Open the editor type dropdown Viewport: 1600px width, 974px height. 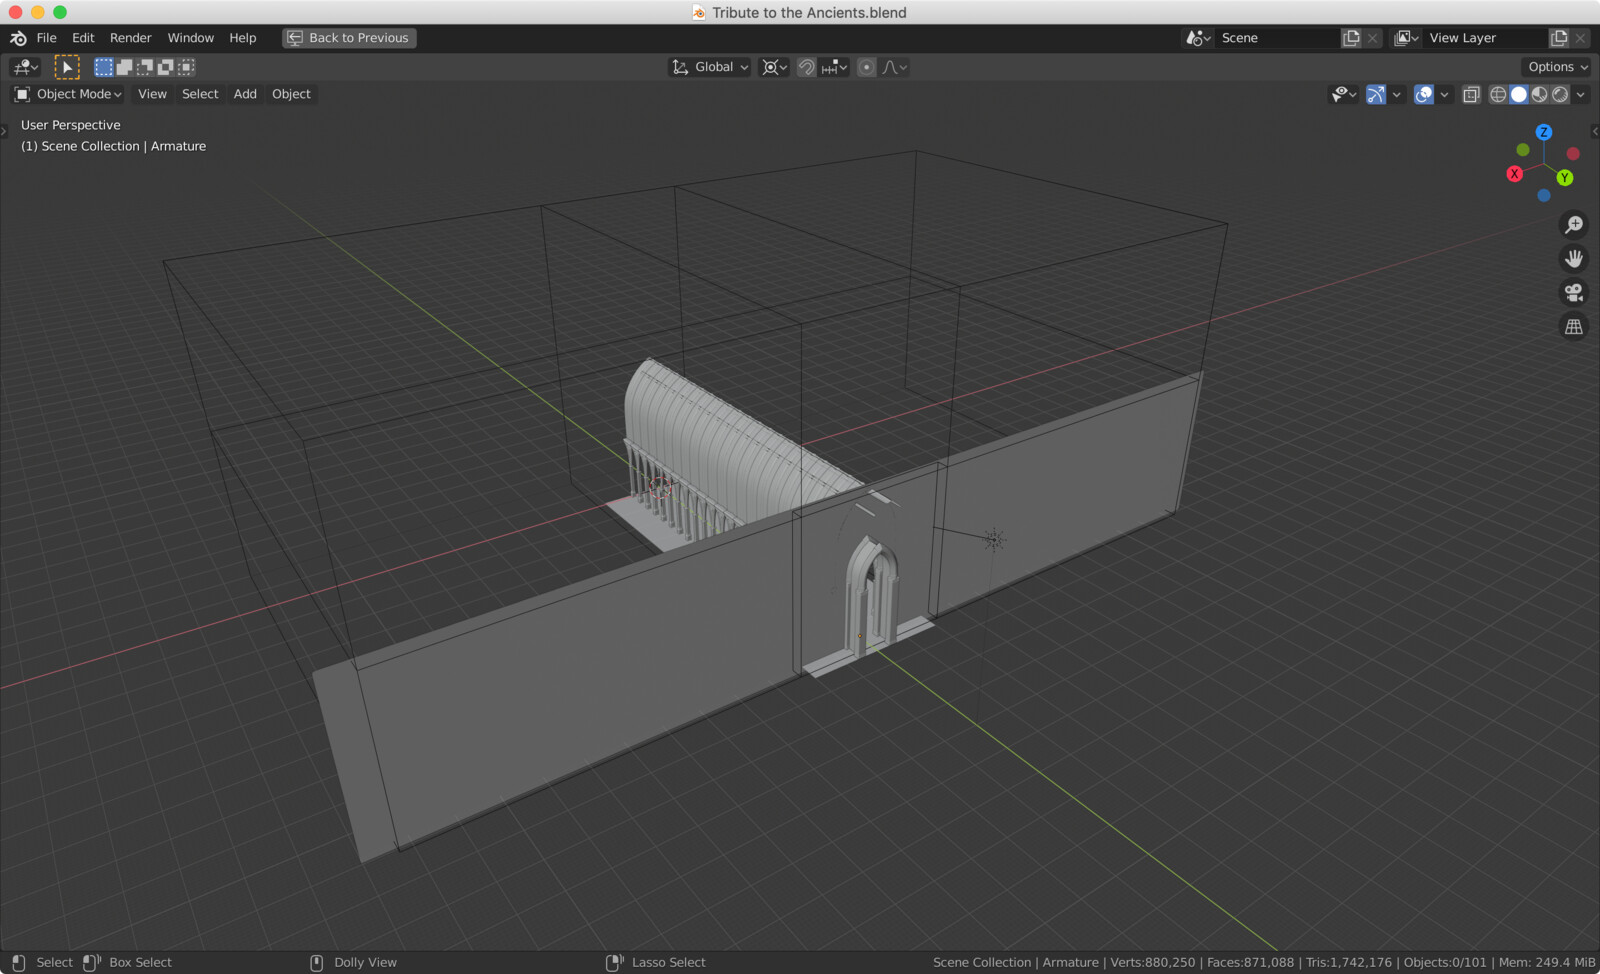pos(25,67)
